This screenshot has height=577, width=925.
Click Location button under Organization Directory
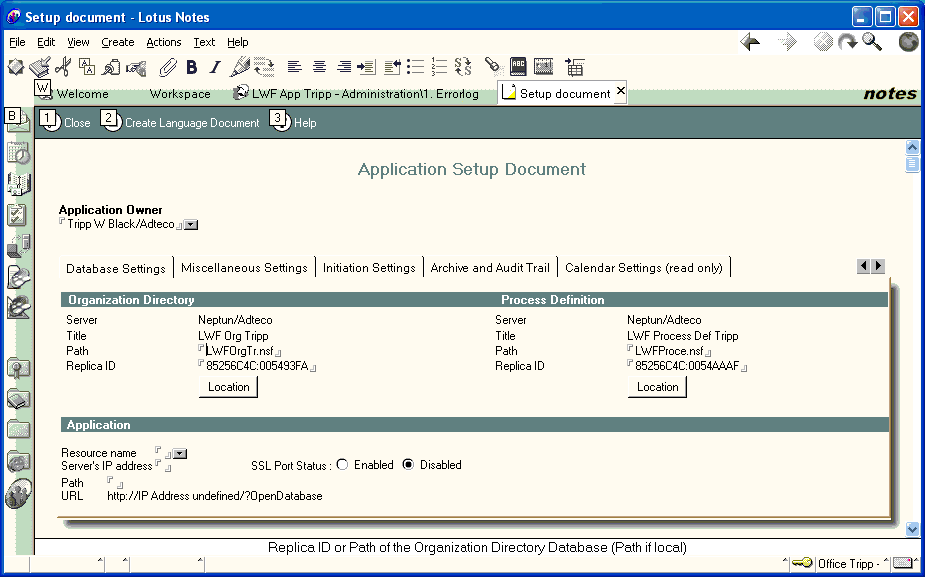click(x=228, y=387)
